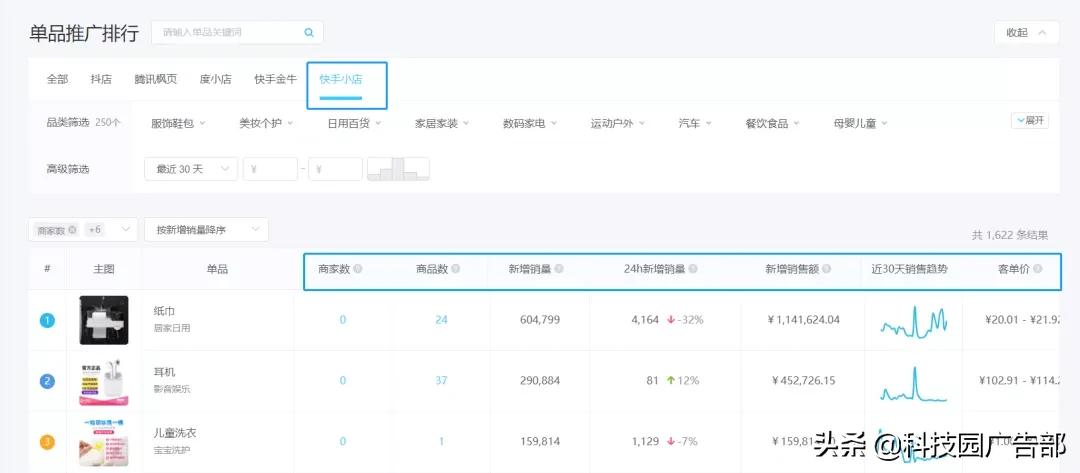Click the 纸巾 product name
Viewport: 1080px width, 473px height.
[x=165, y=311]
